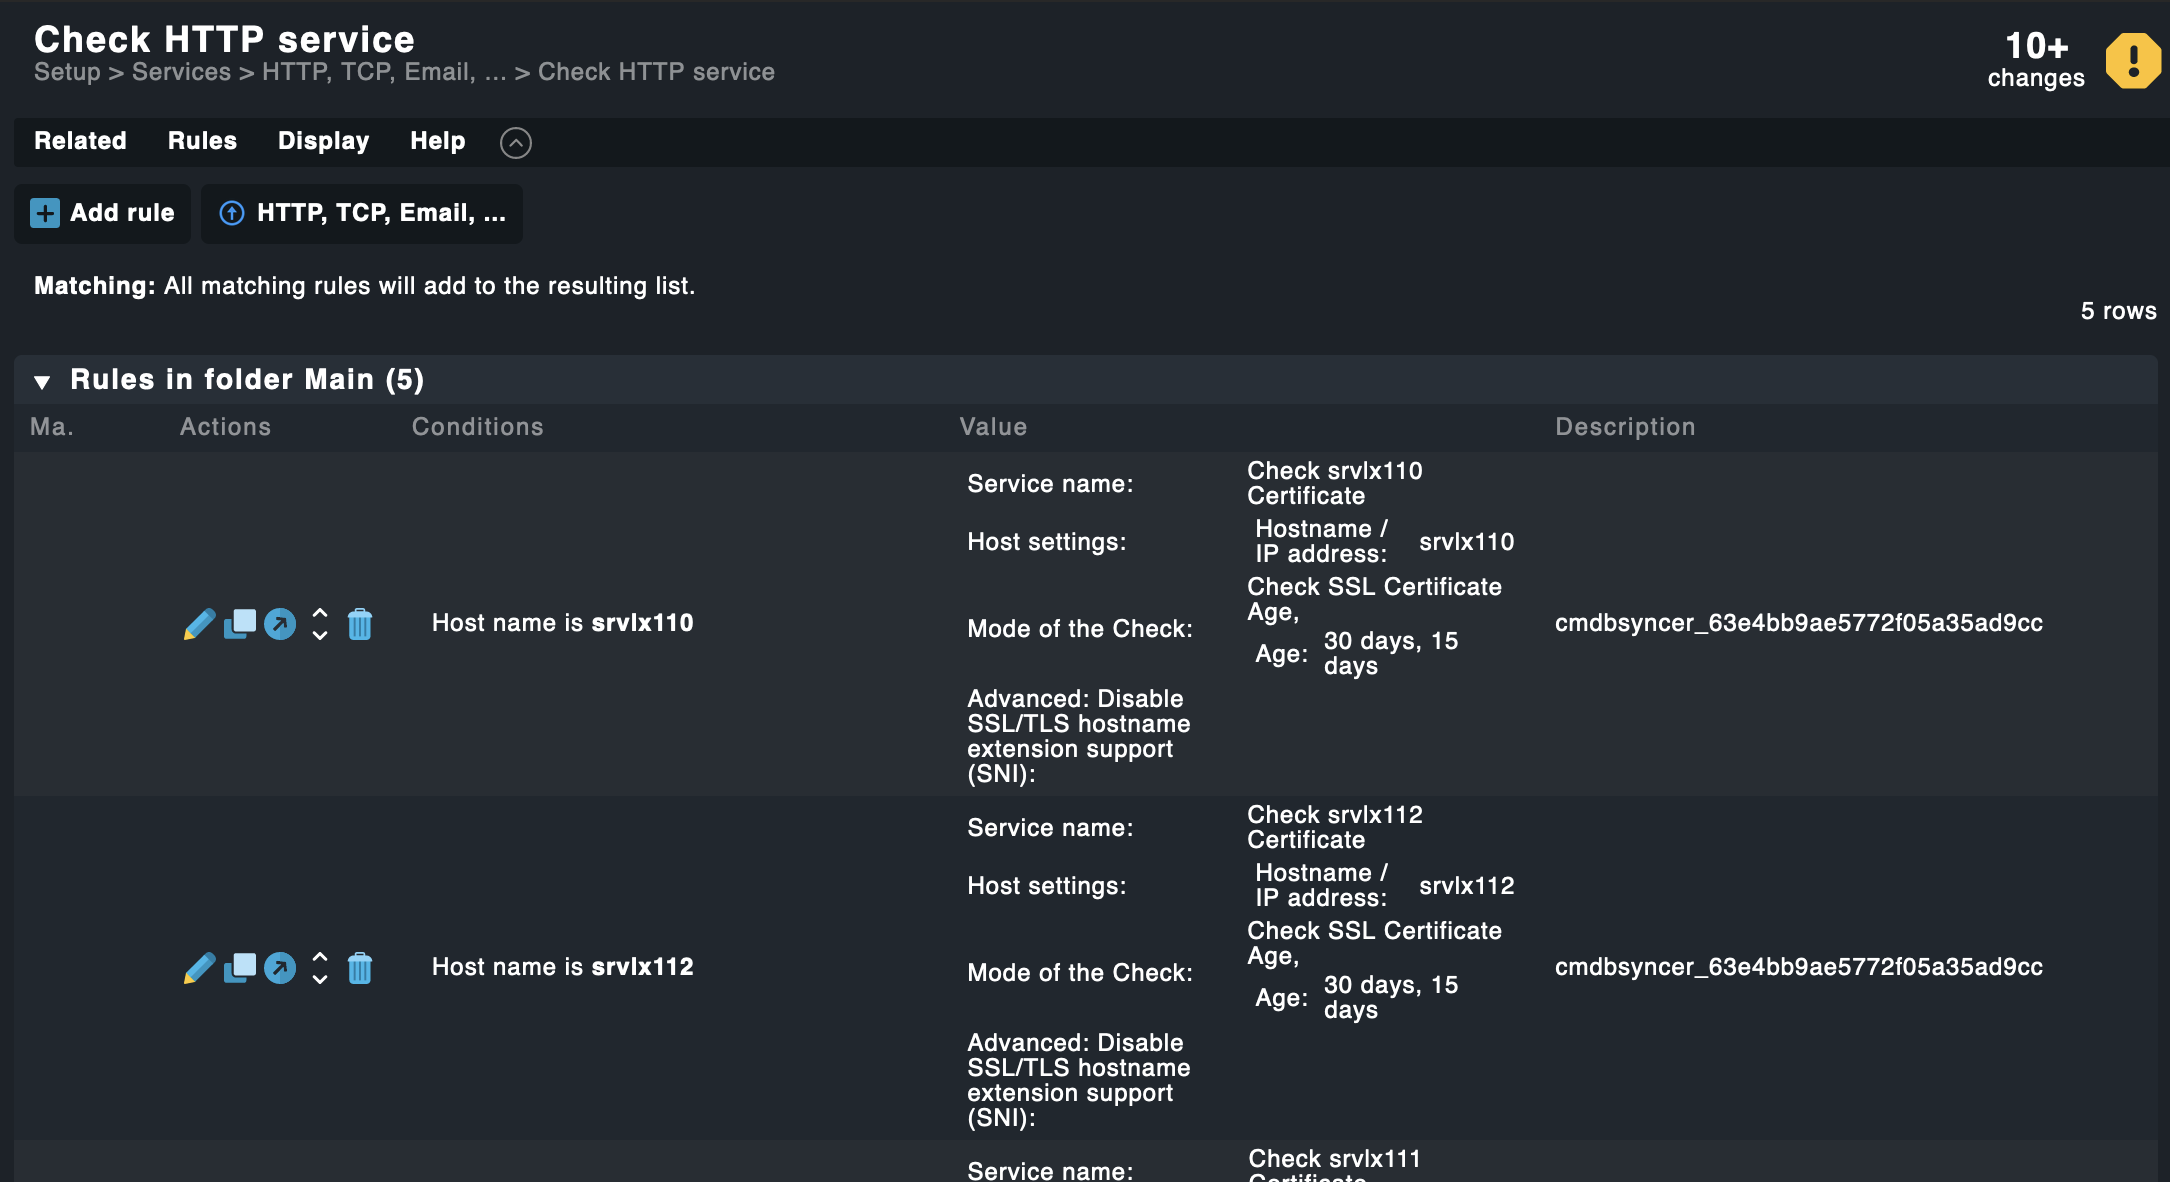Open the Display menu
Screen dimensions: 2170x1182
(323, 141)
